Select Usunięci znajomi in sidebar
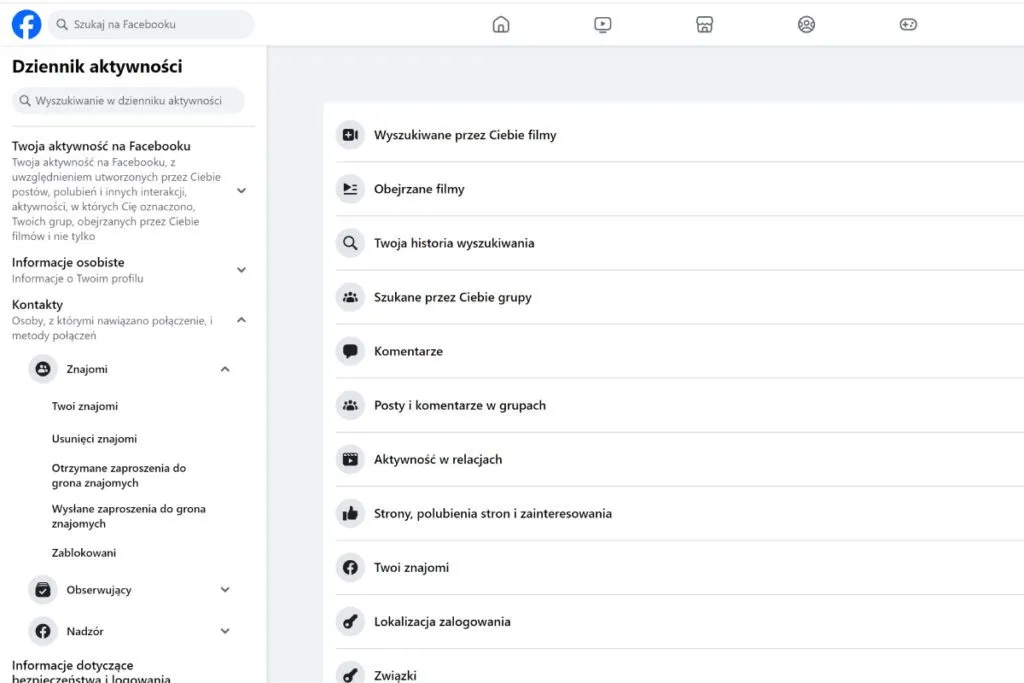This screenshot has height=683, width=1024. pos(94,439)
